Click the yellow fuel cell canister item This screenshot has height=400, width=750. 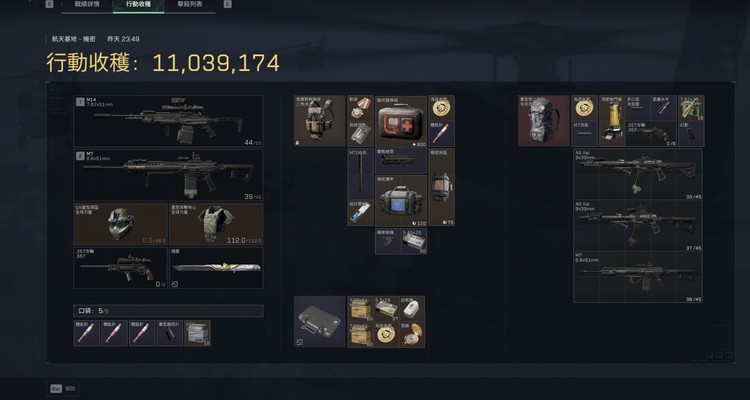pos(612,121)
